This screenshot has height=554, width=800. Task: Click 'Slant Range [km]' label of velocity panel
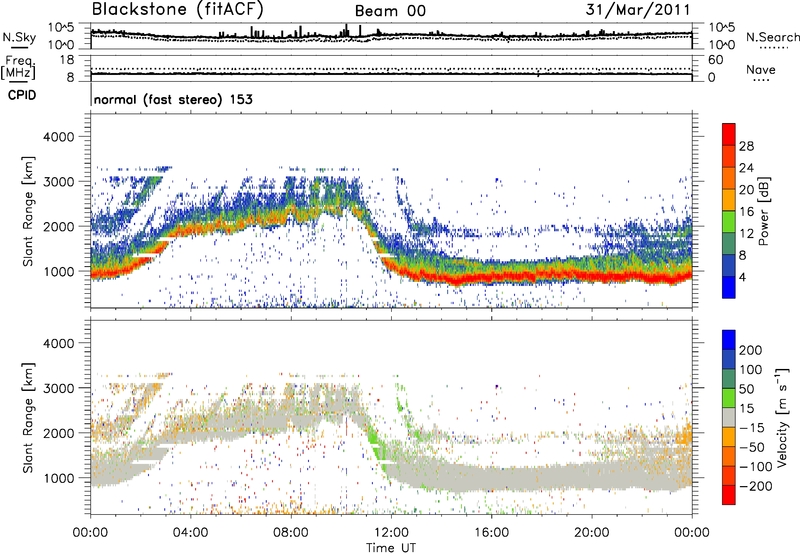click(28, 418)
